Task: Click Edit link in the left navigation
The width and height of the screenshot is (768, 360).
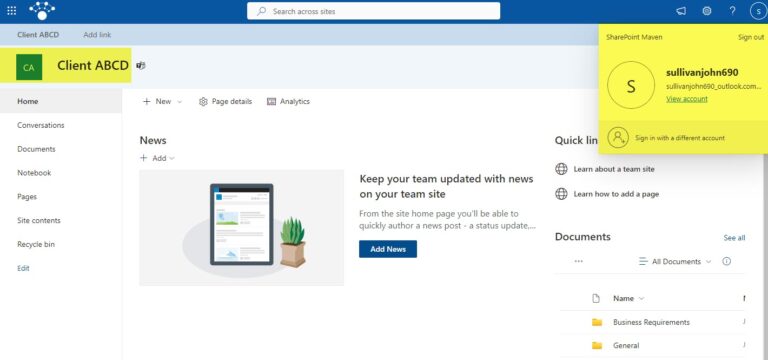Action: pos(24,268)
